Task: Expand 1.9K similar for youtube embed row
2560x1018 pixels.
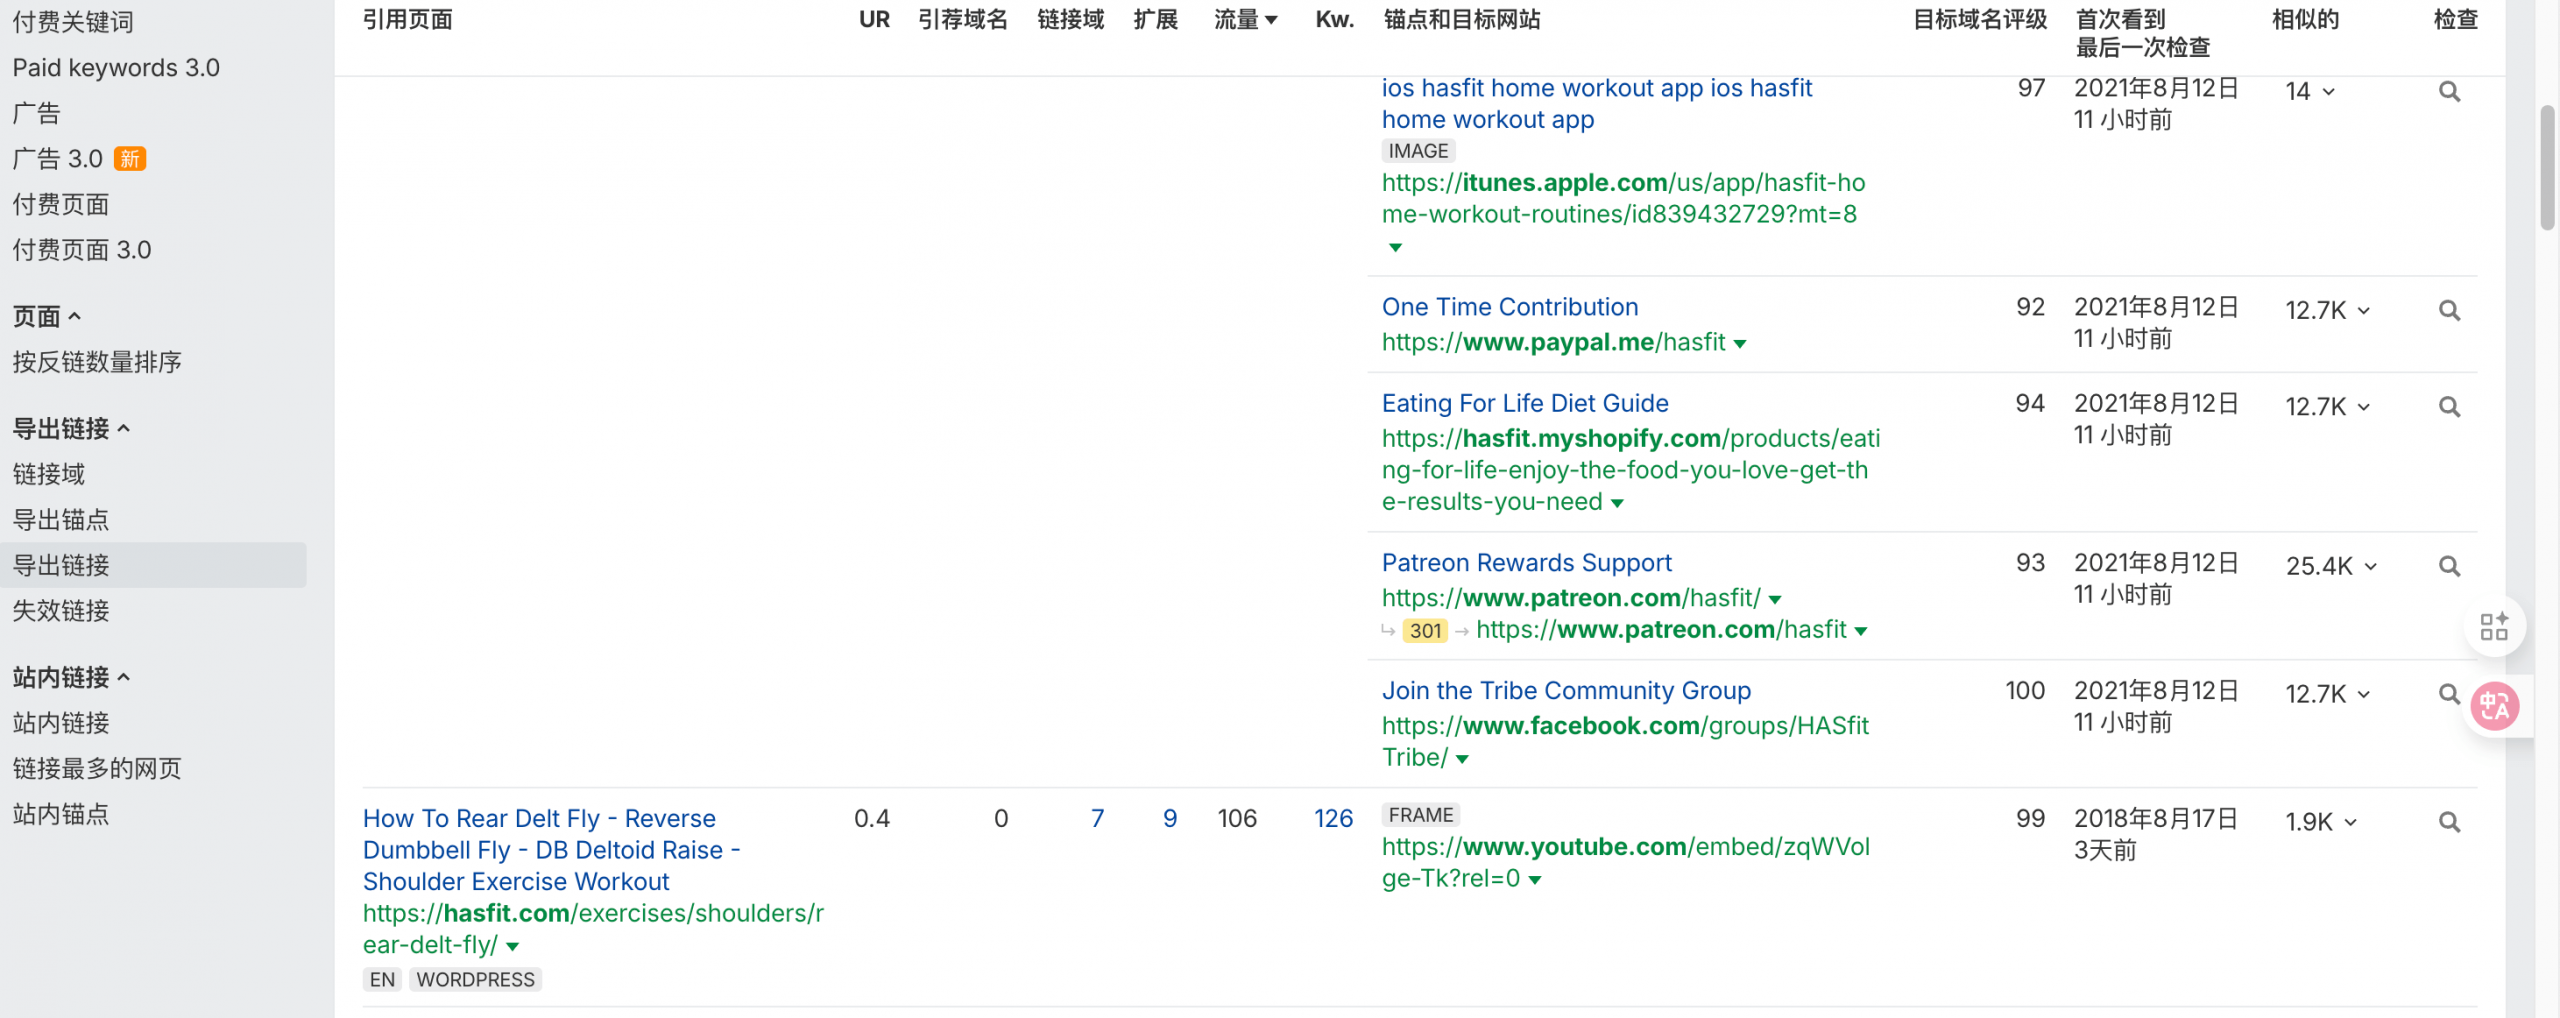Action: 2321,822
